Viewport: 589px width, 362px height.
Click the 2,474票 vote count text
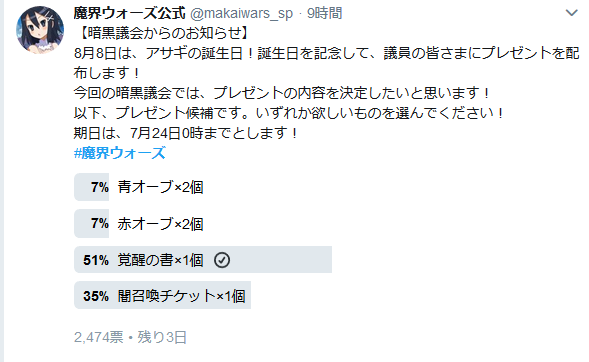click(98, 337)
